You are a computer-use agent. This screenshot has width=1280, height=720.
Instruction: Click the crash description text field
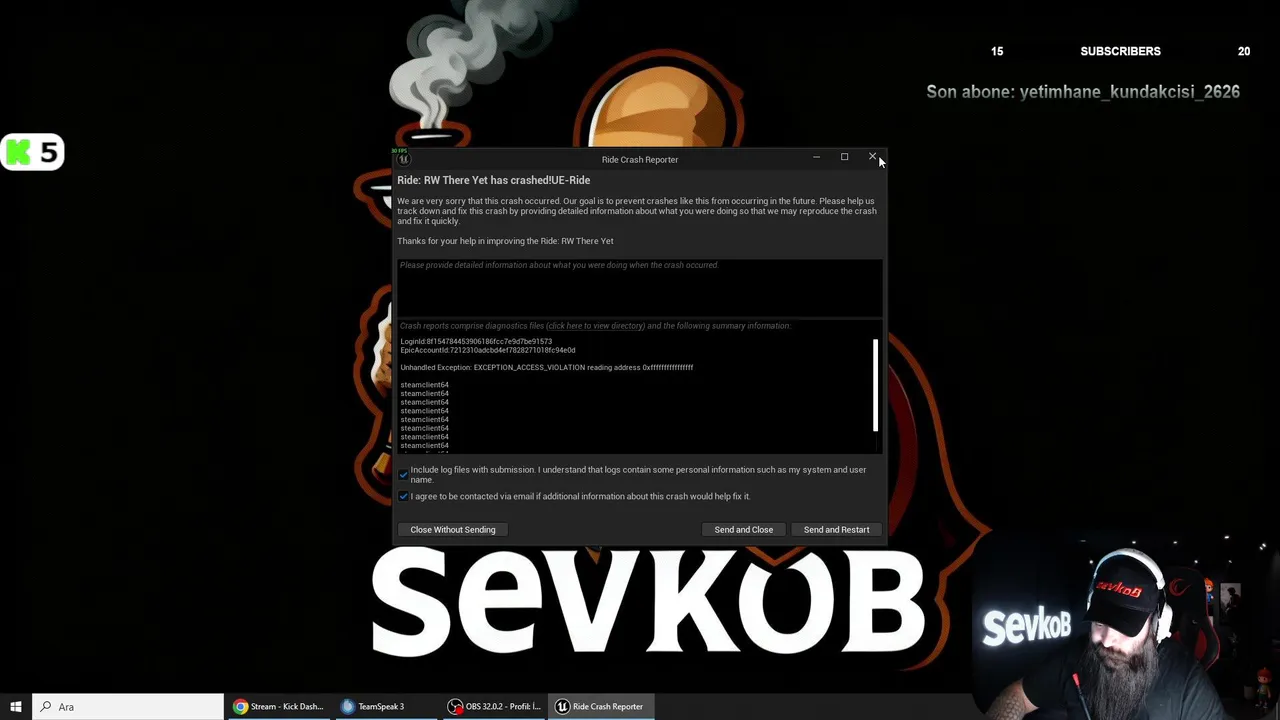point(640,288)
